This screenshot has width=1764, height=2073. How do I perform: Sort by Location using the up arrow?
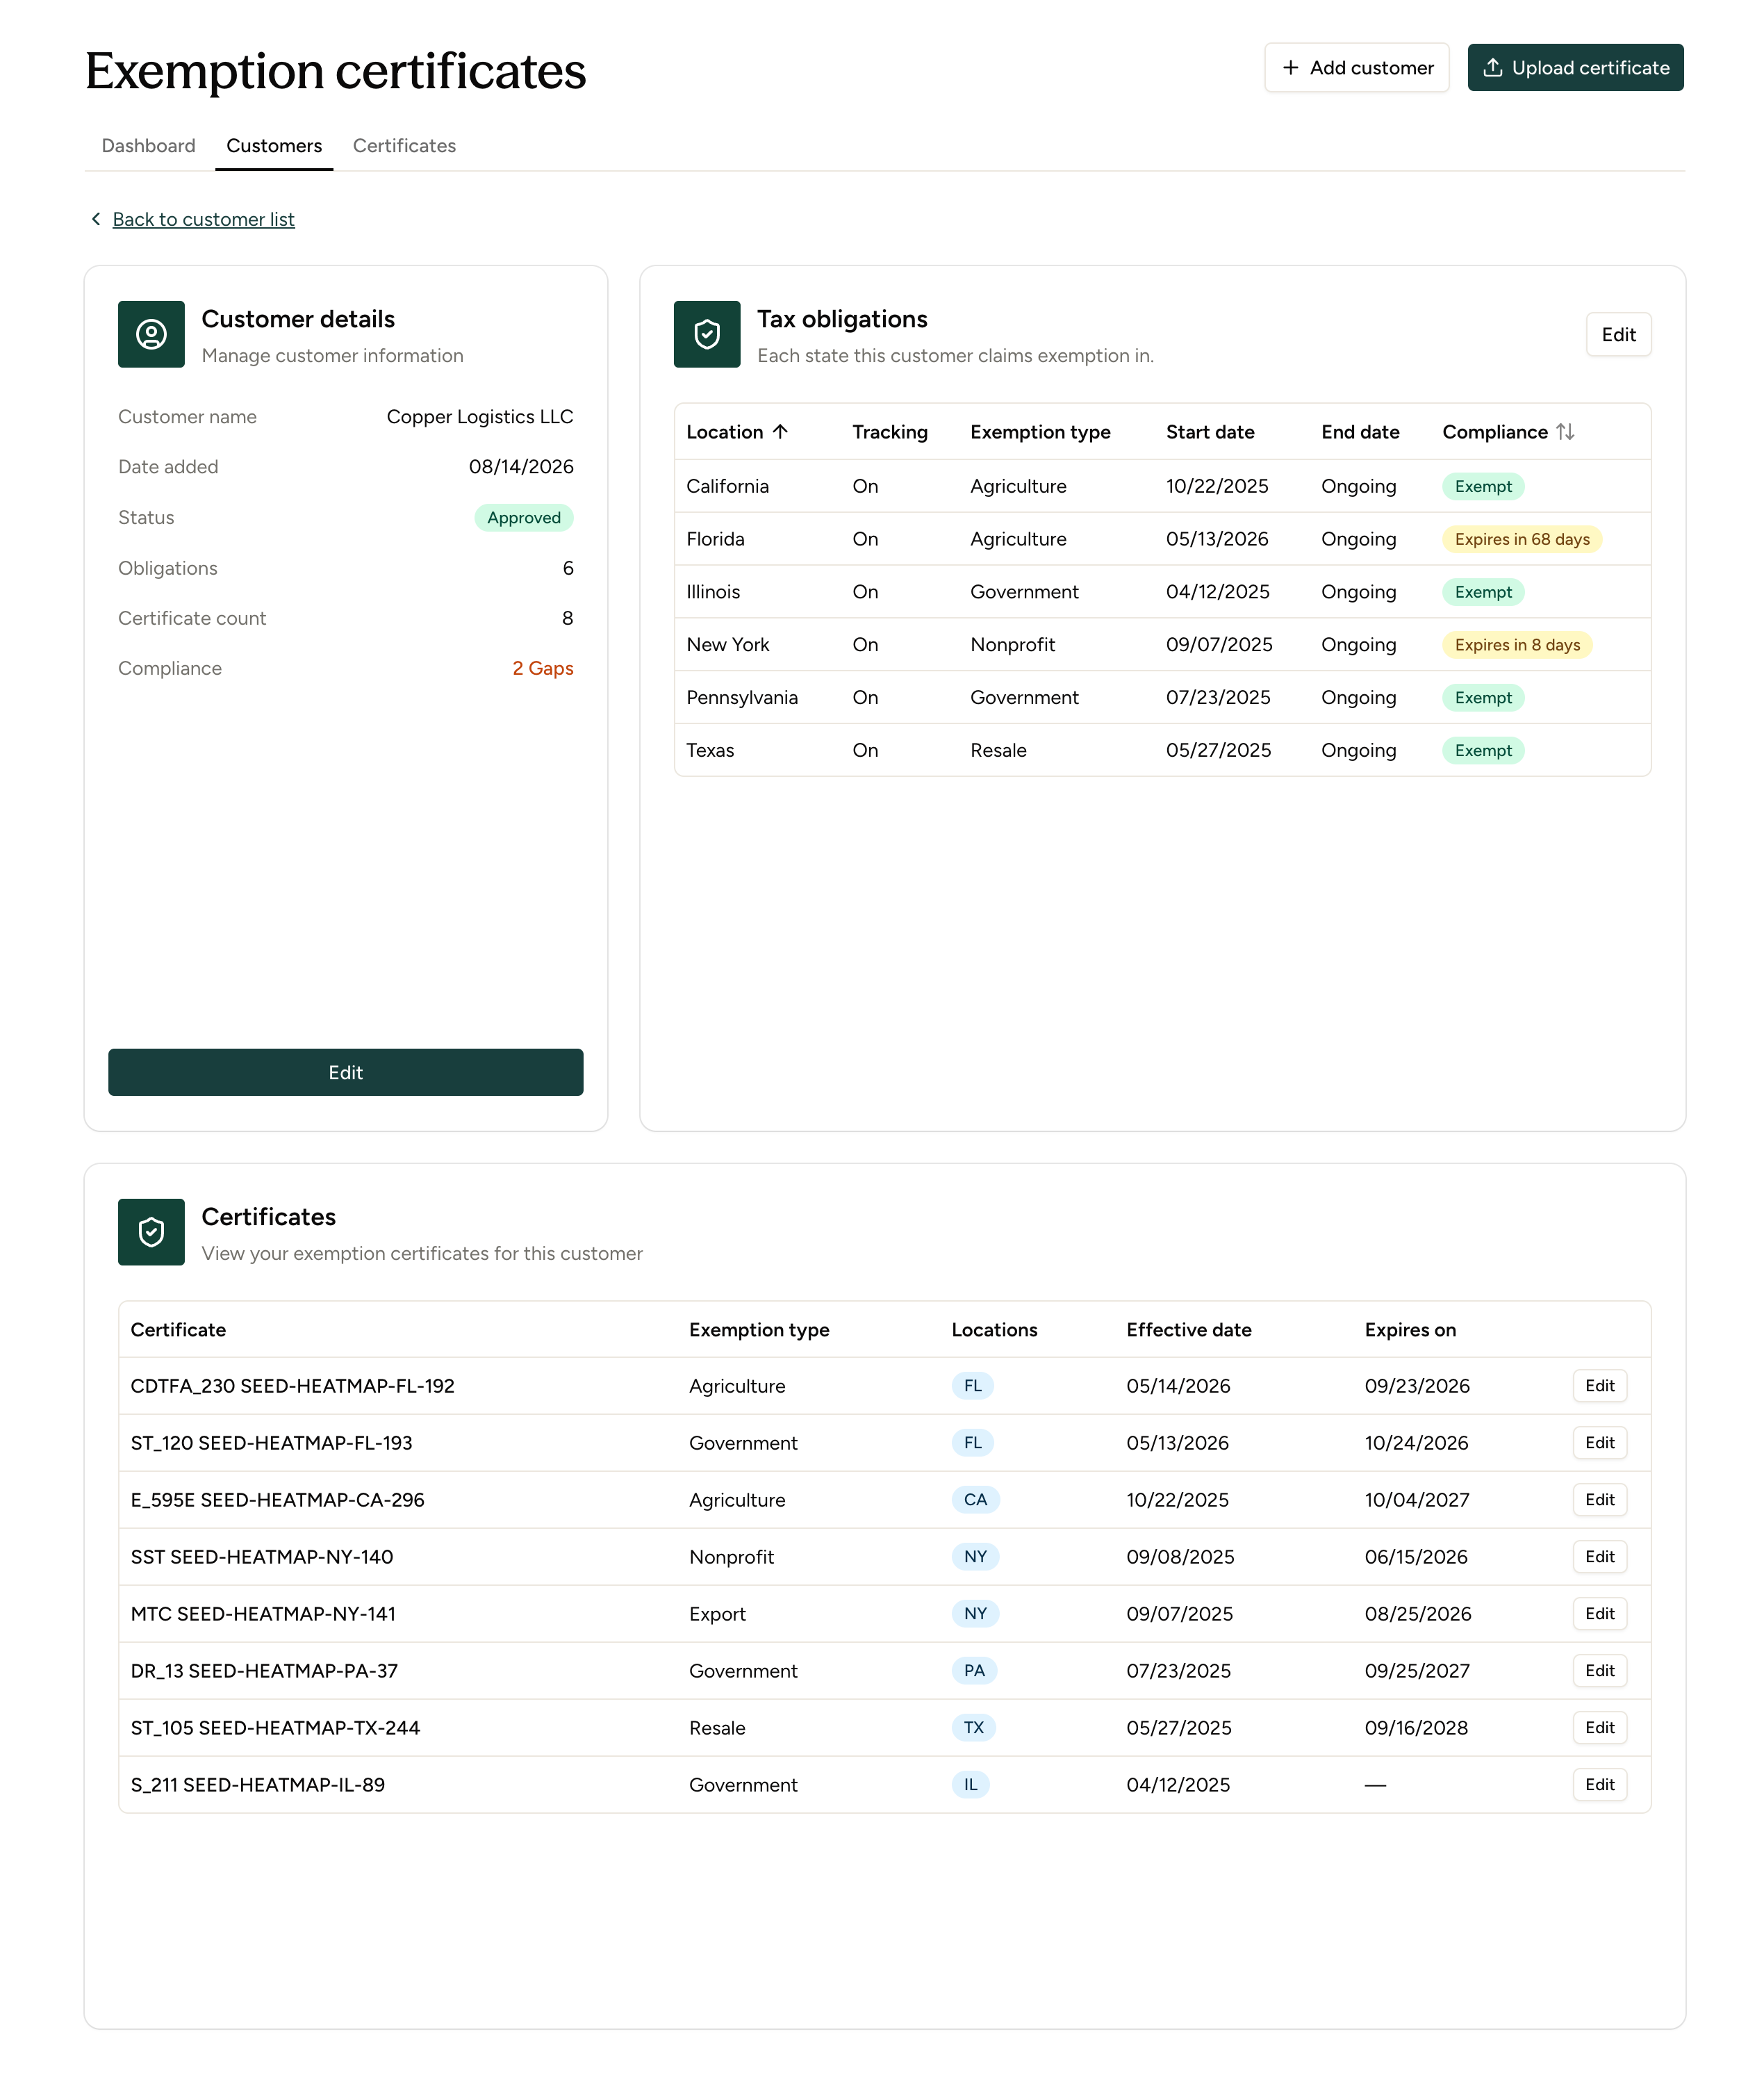[780, 432]
